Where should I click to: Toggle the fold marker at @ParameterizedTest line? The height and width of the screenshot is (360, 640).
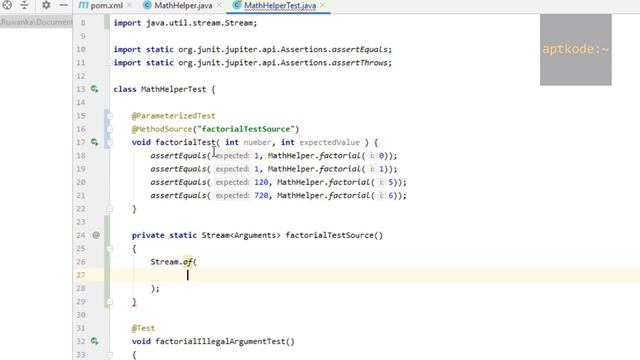(109, 116)
